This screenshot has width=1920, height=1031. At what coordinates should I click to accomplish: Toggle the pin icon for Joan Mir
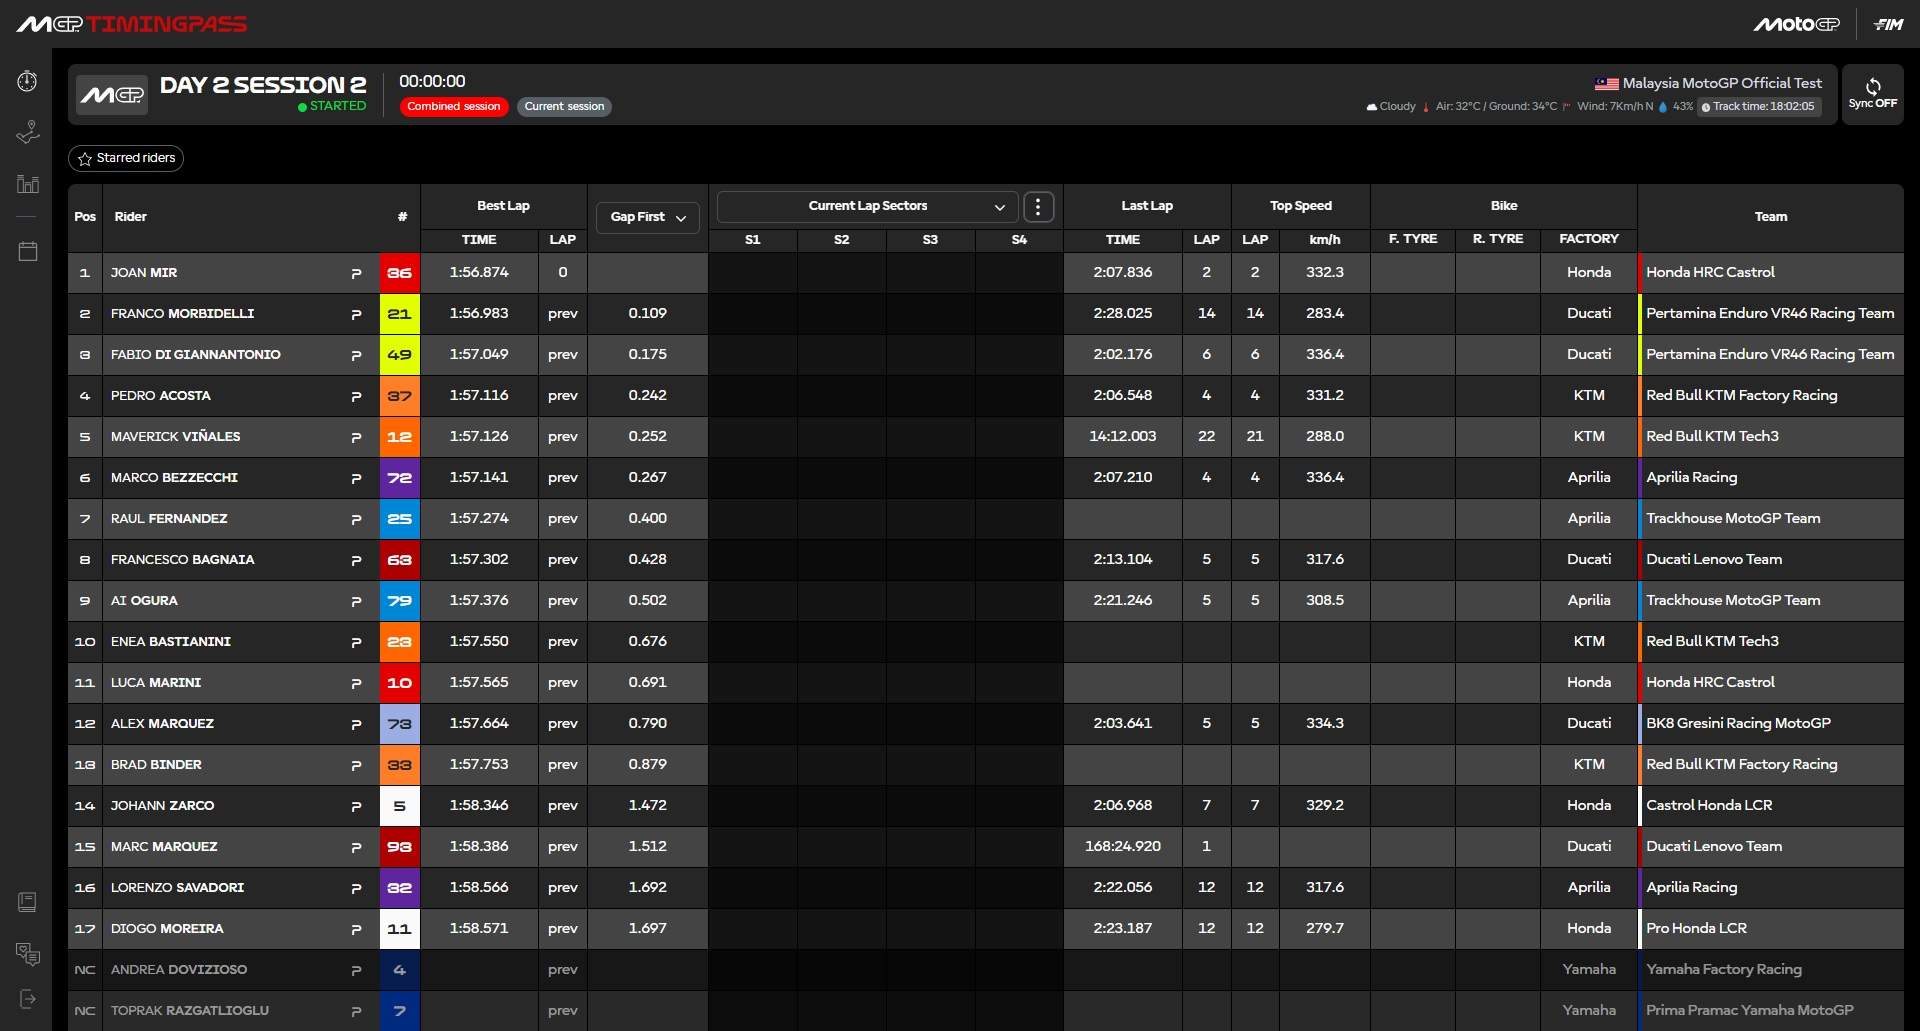(x=356, y=273)
